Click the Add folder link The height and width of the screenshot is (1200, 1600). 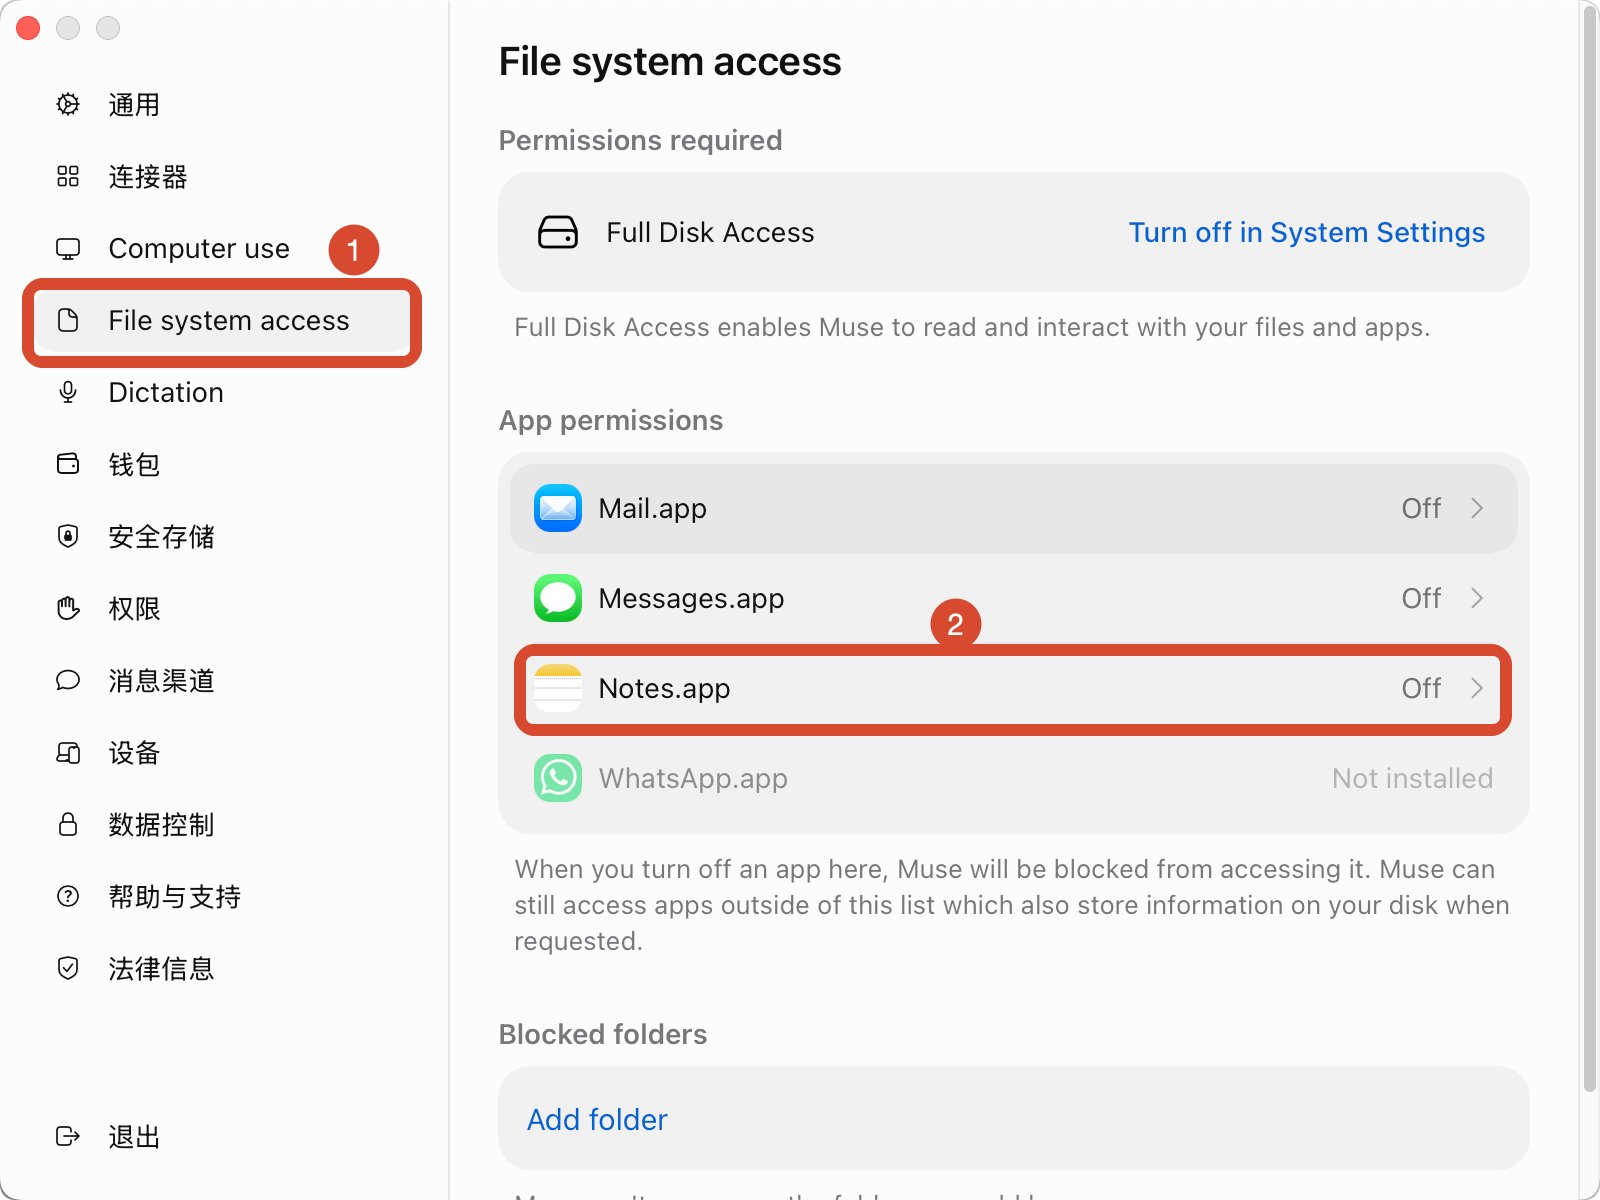point(597,1119)
